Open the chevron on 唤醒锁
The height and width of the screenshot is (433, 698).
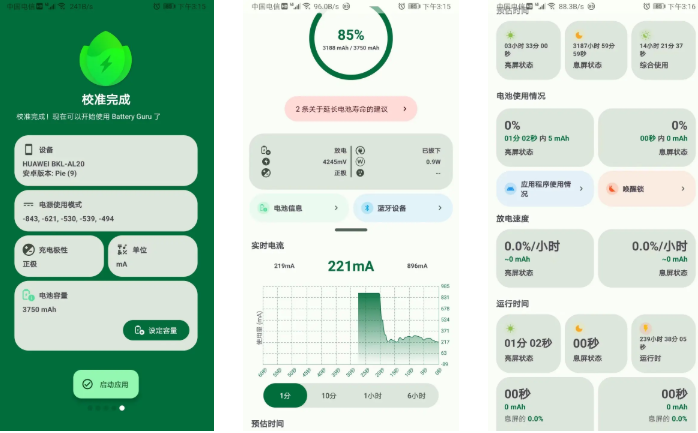(x=683, y=189)
